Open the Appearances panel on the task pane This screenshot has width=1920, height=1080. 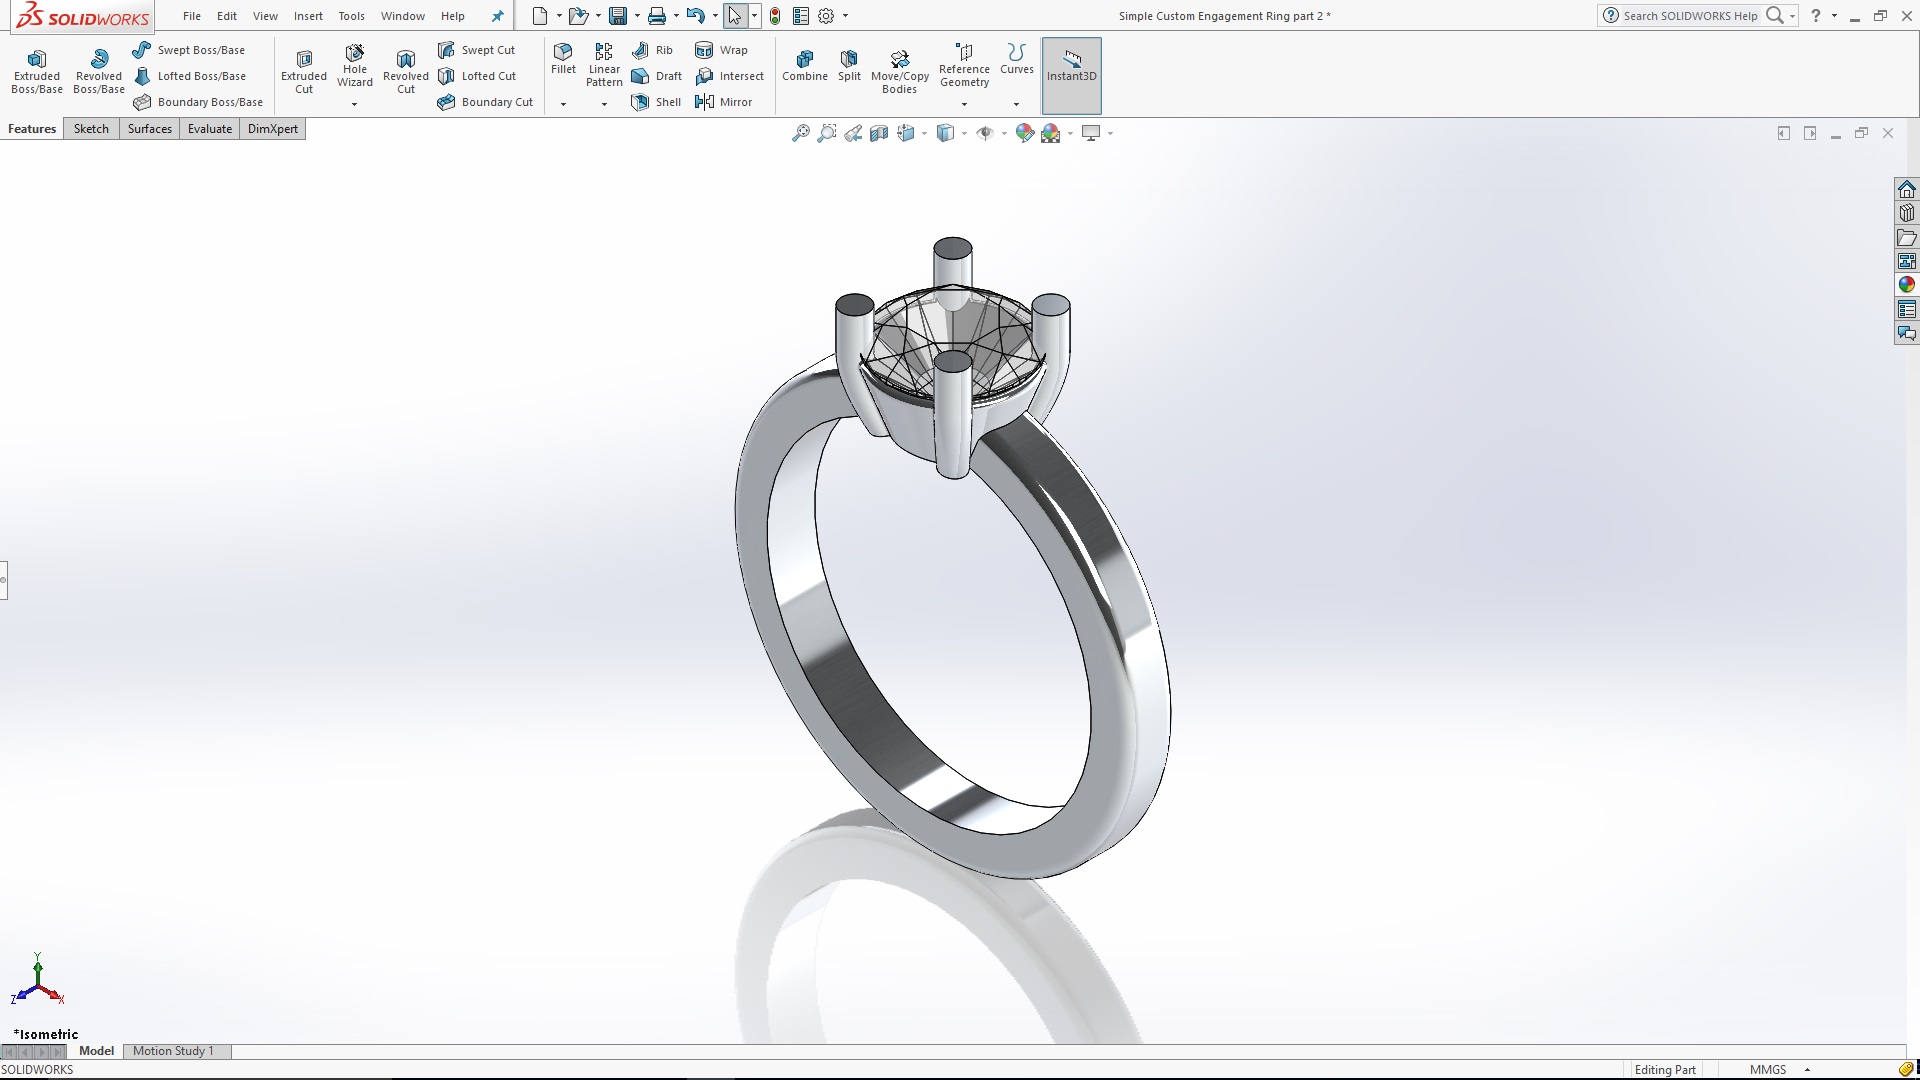click(1908, 283)
